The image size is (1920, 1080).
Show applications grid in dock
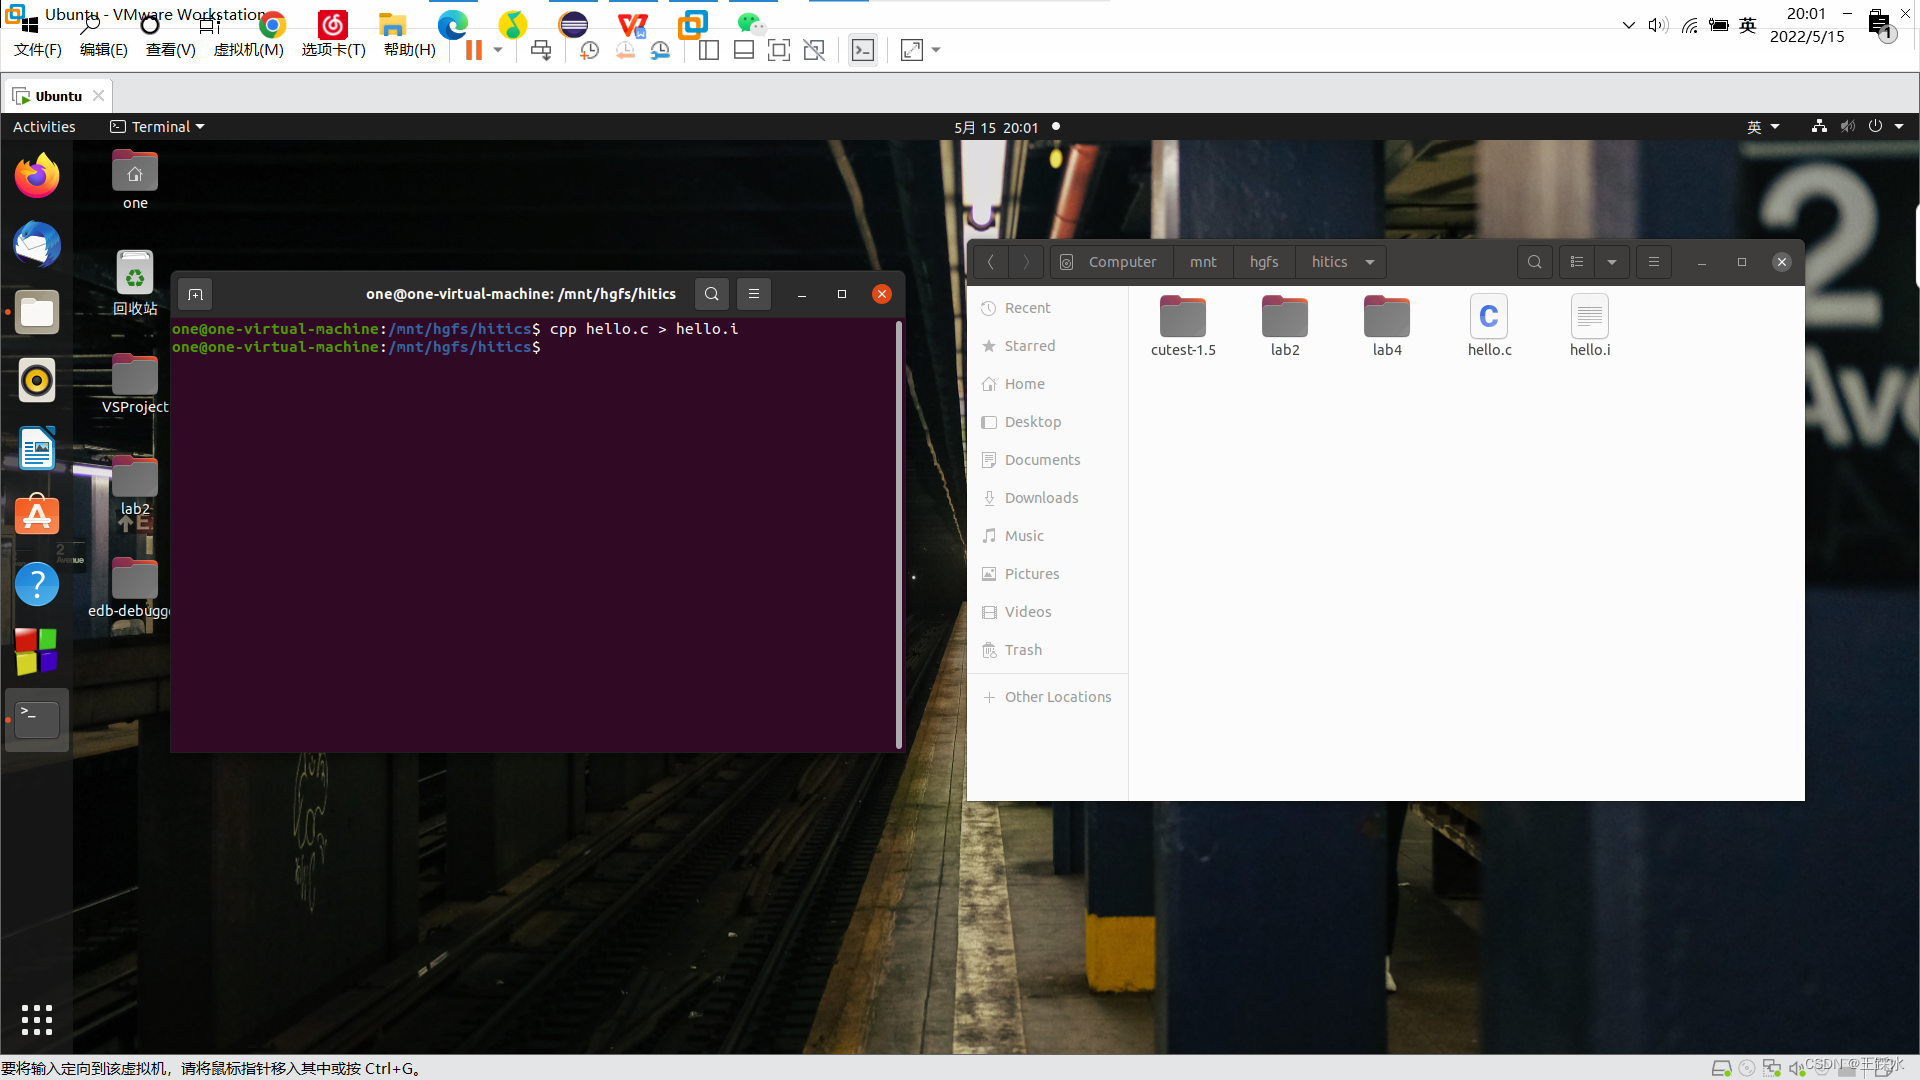pyautogui.click(x=37, y=1019)
